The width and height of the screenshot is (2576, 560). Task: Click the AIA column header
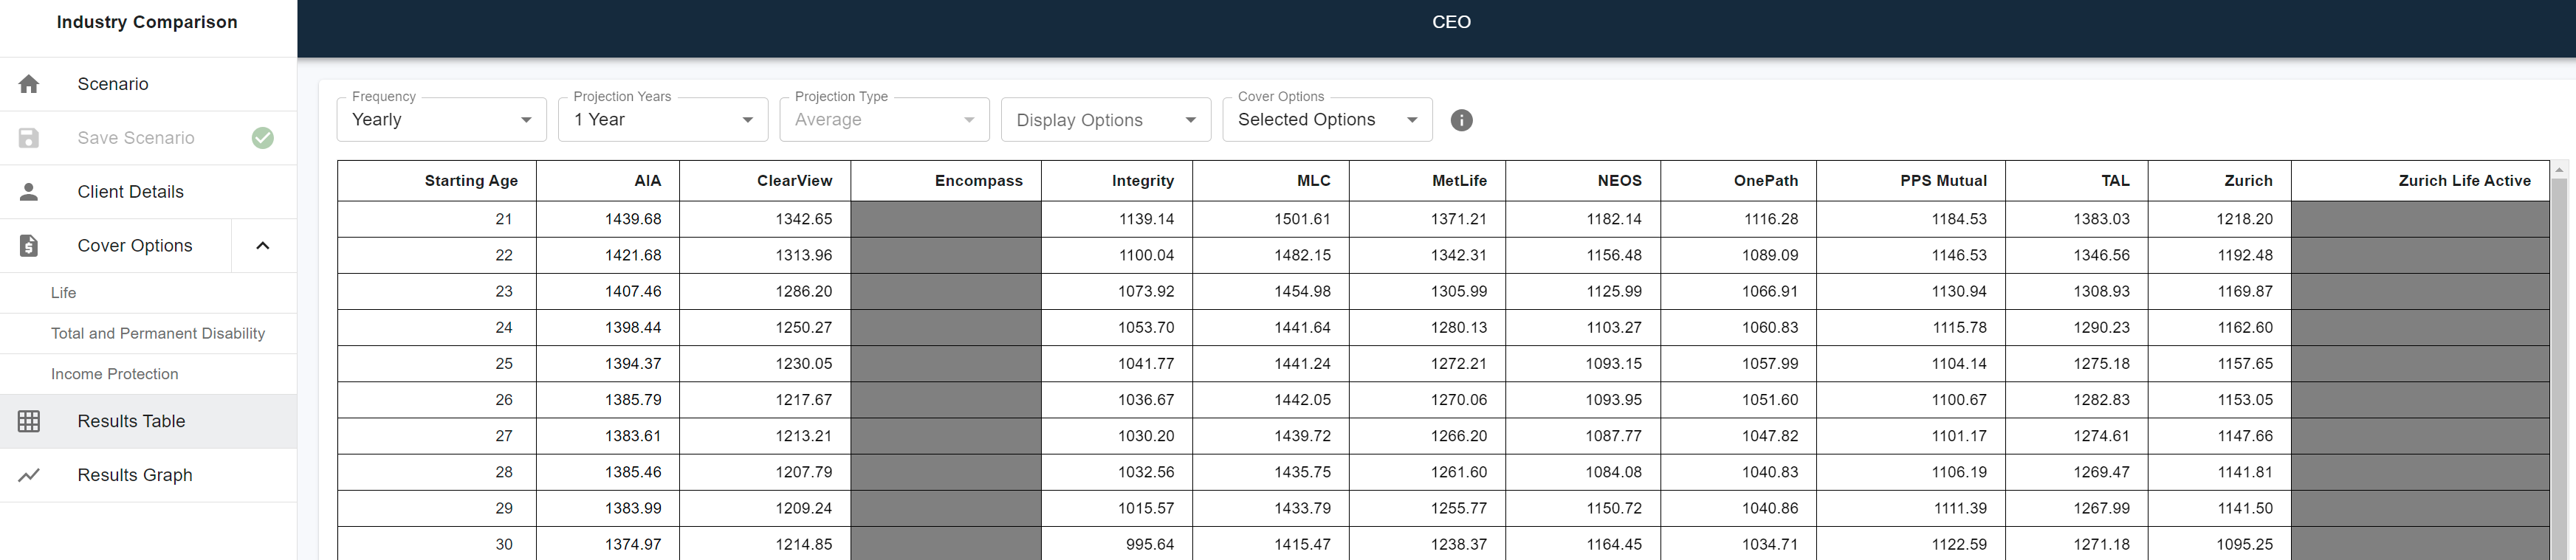608,181
